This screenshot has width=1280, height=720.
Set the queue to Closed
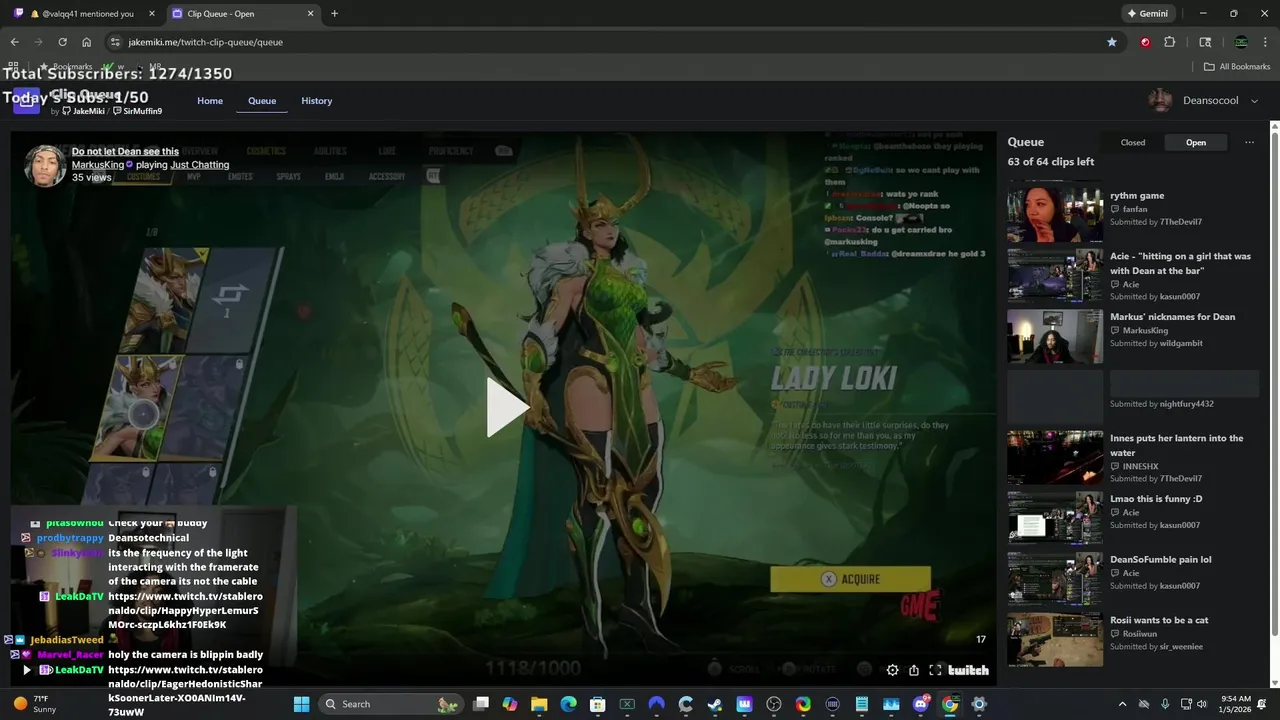point(1133,142)
